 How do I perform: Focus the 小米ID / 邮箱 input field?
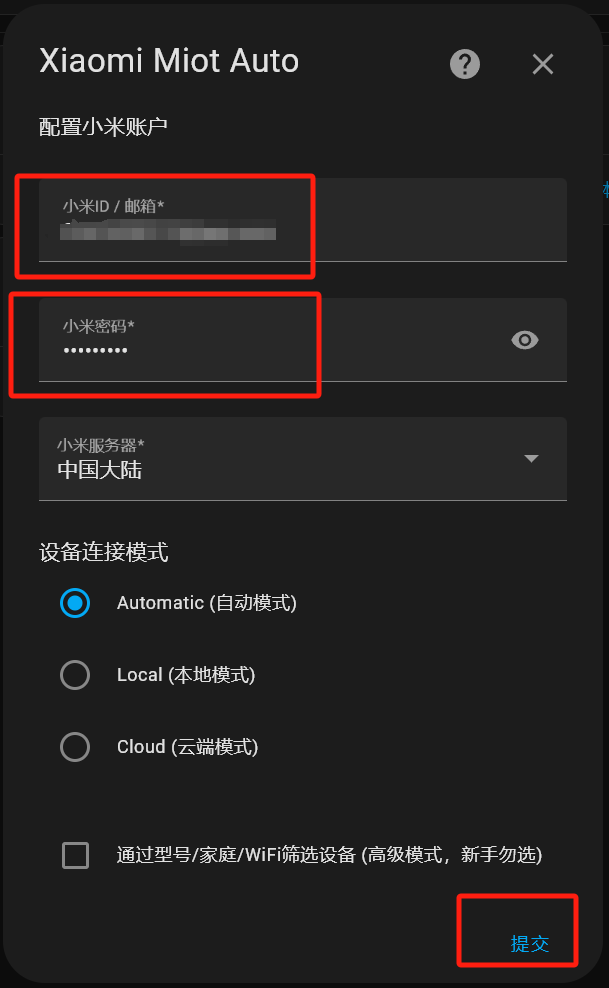[303, 220]
